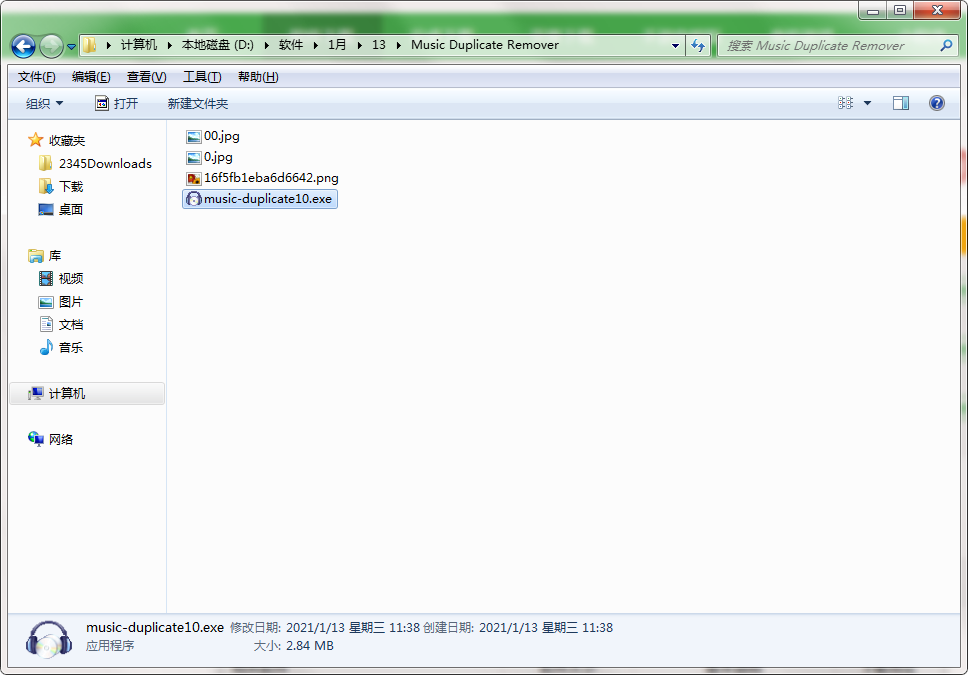Click the search magnifier icon
This screenshot has height=675, width=968.
[946, 46]
